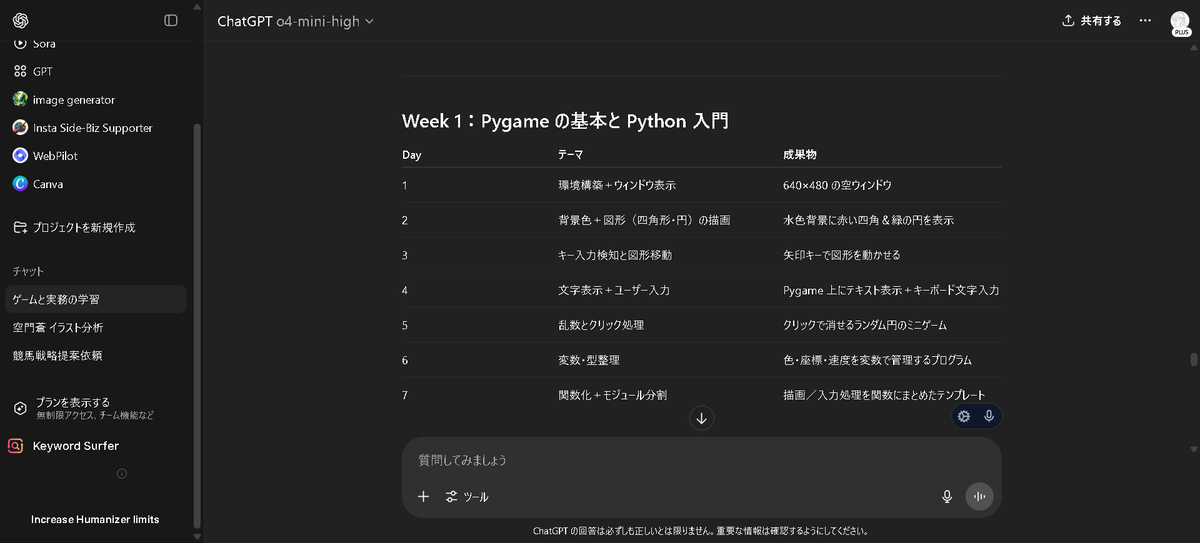
Task: Jump to the bottom with the down arrow
Action: [701, 418]
